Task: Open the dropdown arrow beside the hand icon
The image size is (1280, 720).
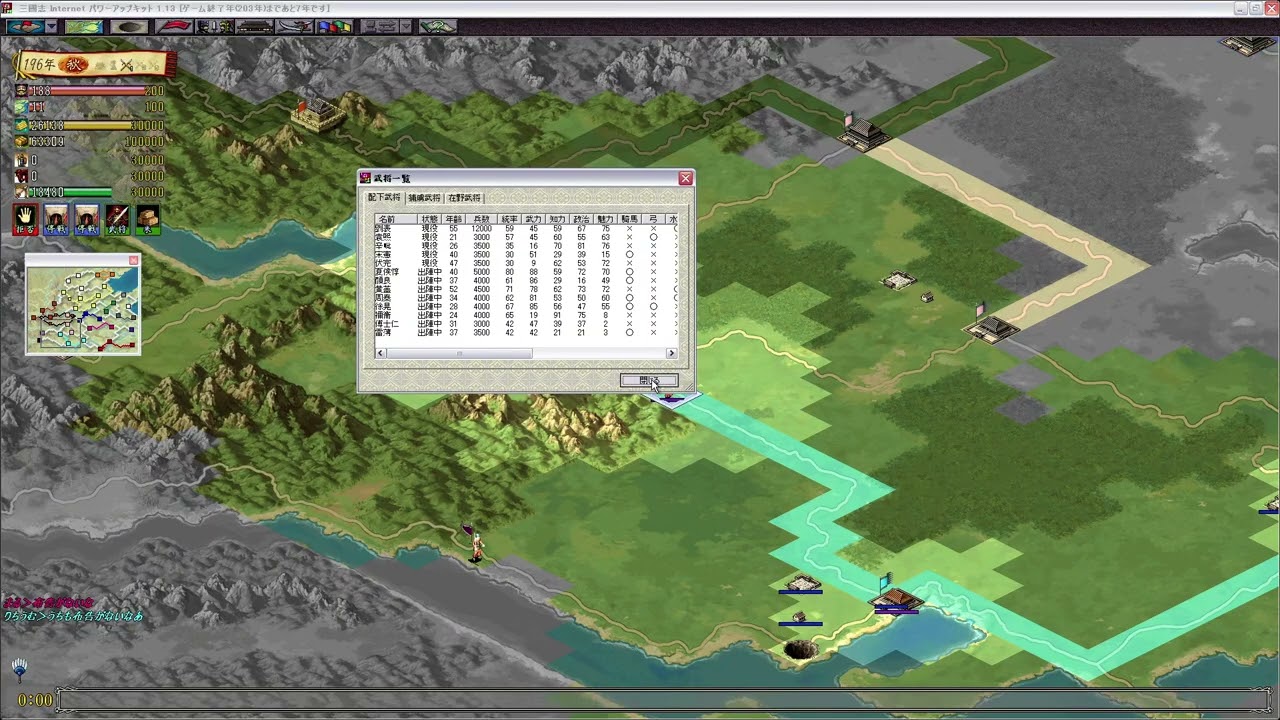Action: pyautogui.click(x=51, y=26)
